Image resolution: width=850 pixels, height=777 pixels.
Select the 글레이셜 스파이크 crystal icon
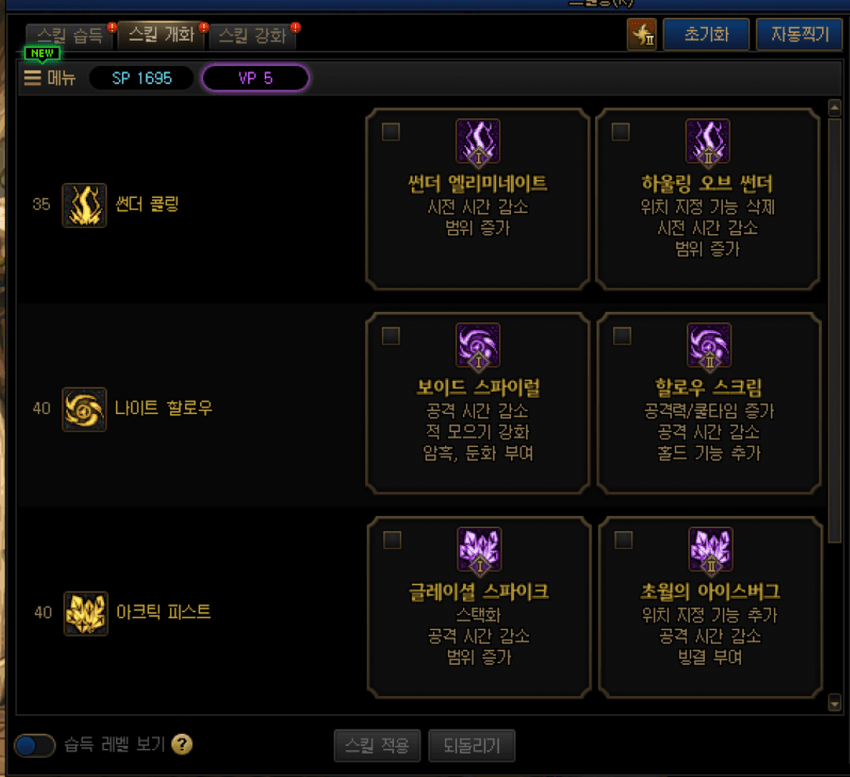[479, 549]
